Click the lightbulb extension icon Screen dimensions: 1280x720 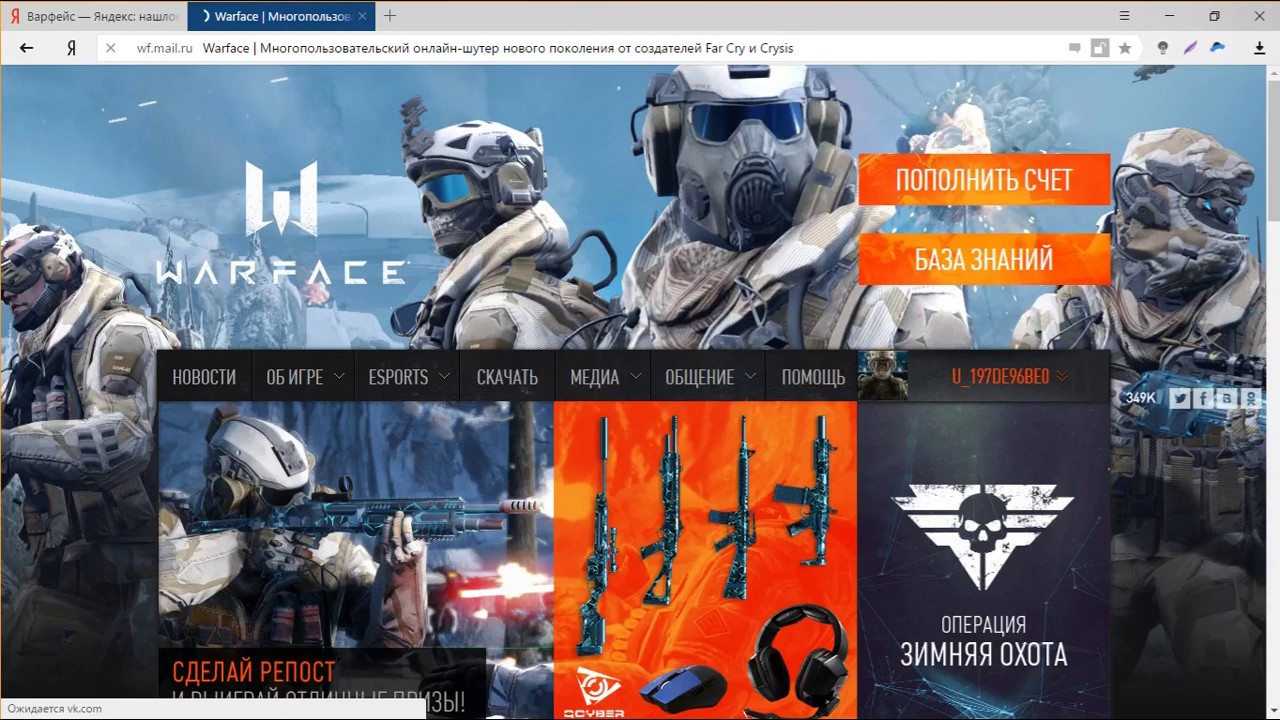pyautogui.click(x=1162, y=48)
